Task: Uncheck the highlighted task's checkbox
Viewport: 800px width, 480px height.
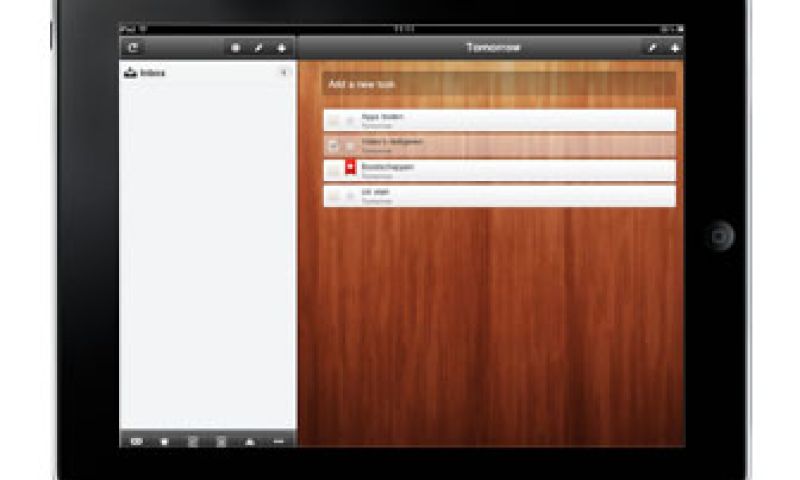Action: (x=333, y=146)
